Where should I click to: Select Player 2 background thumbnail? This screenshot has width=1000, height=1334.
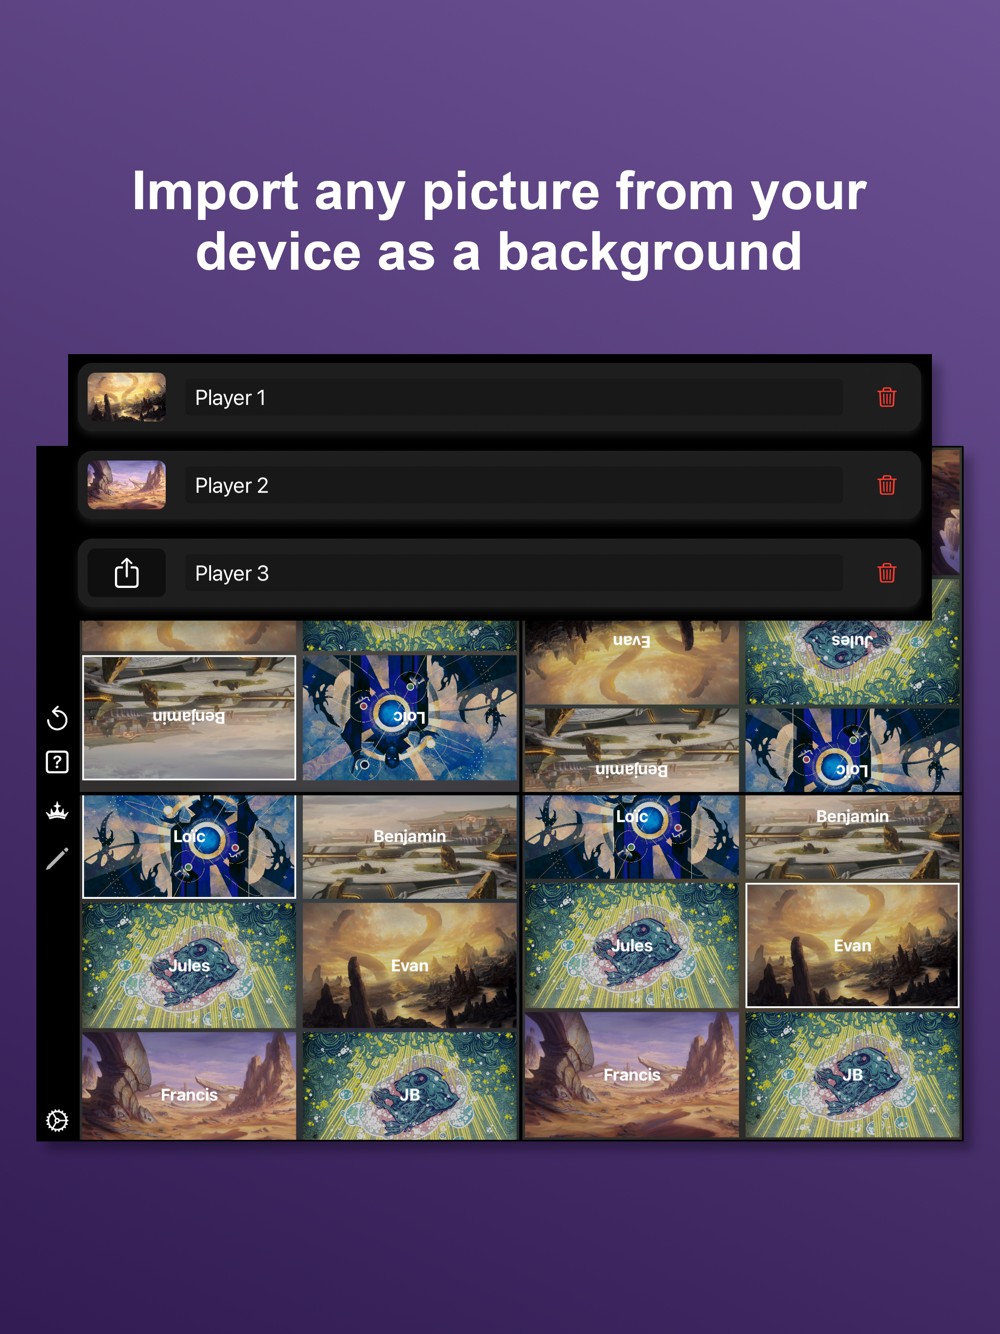[x=126, y=485]
